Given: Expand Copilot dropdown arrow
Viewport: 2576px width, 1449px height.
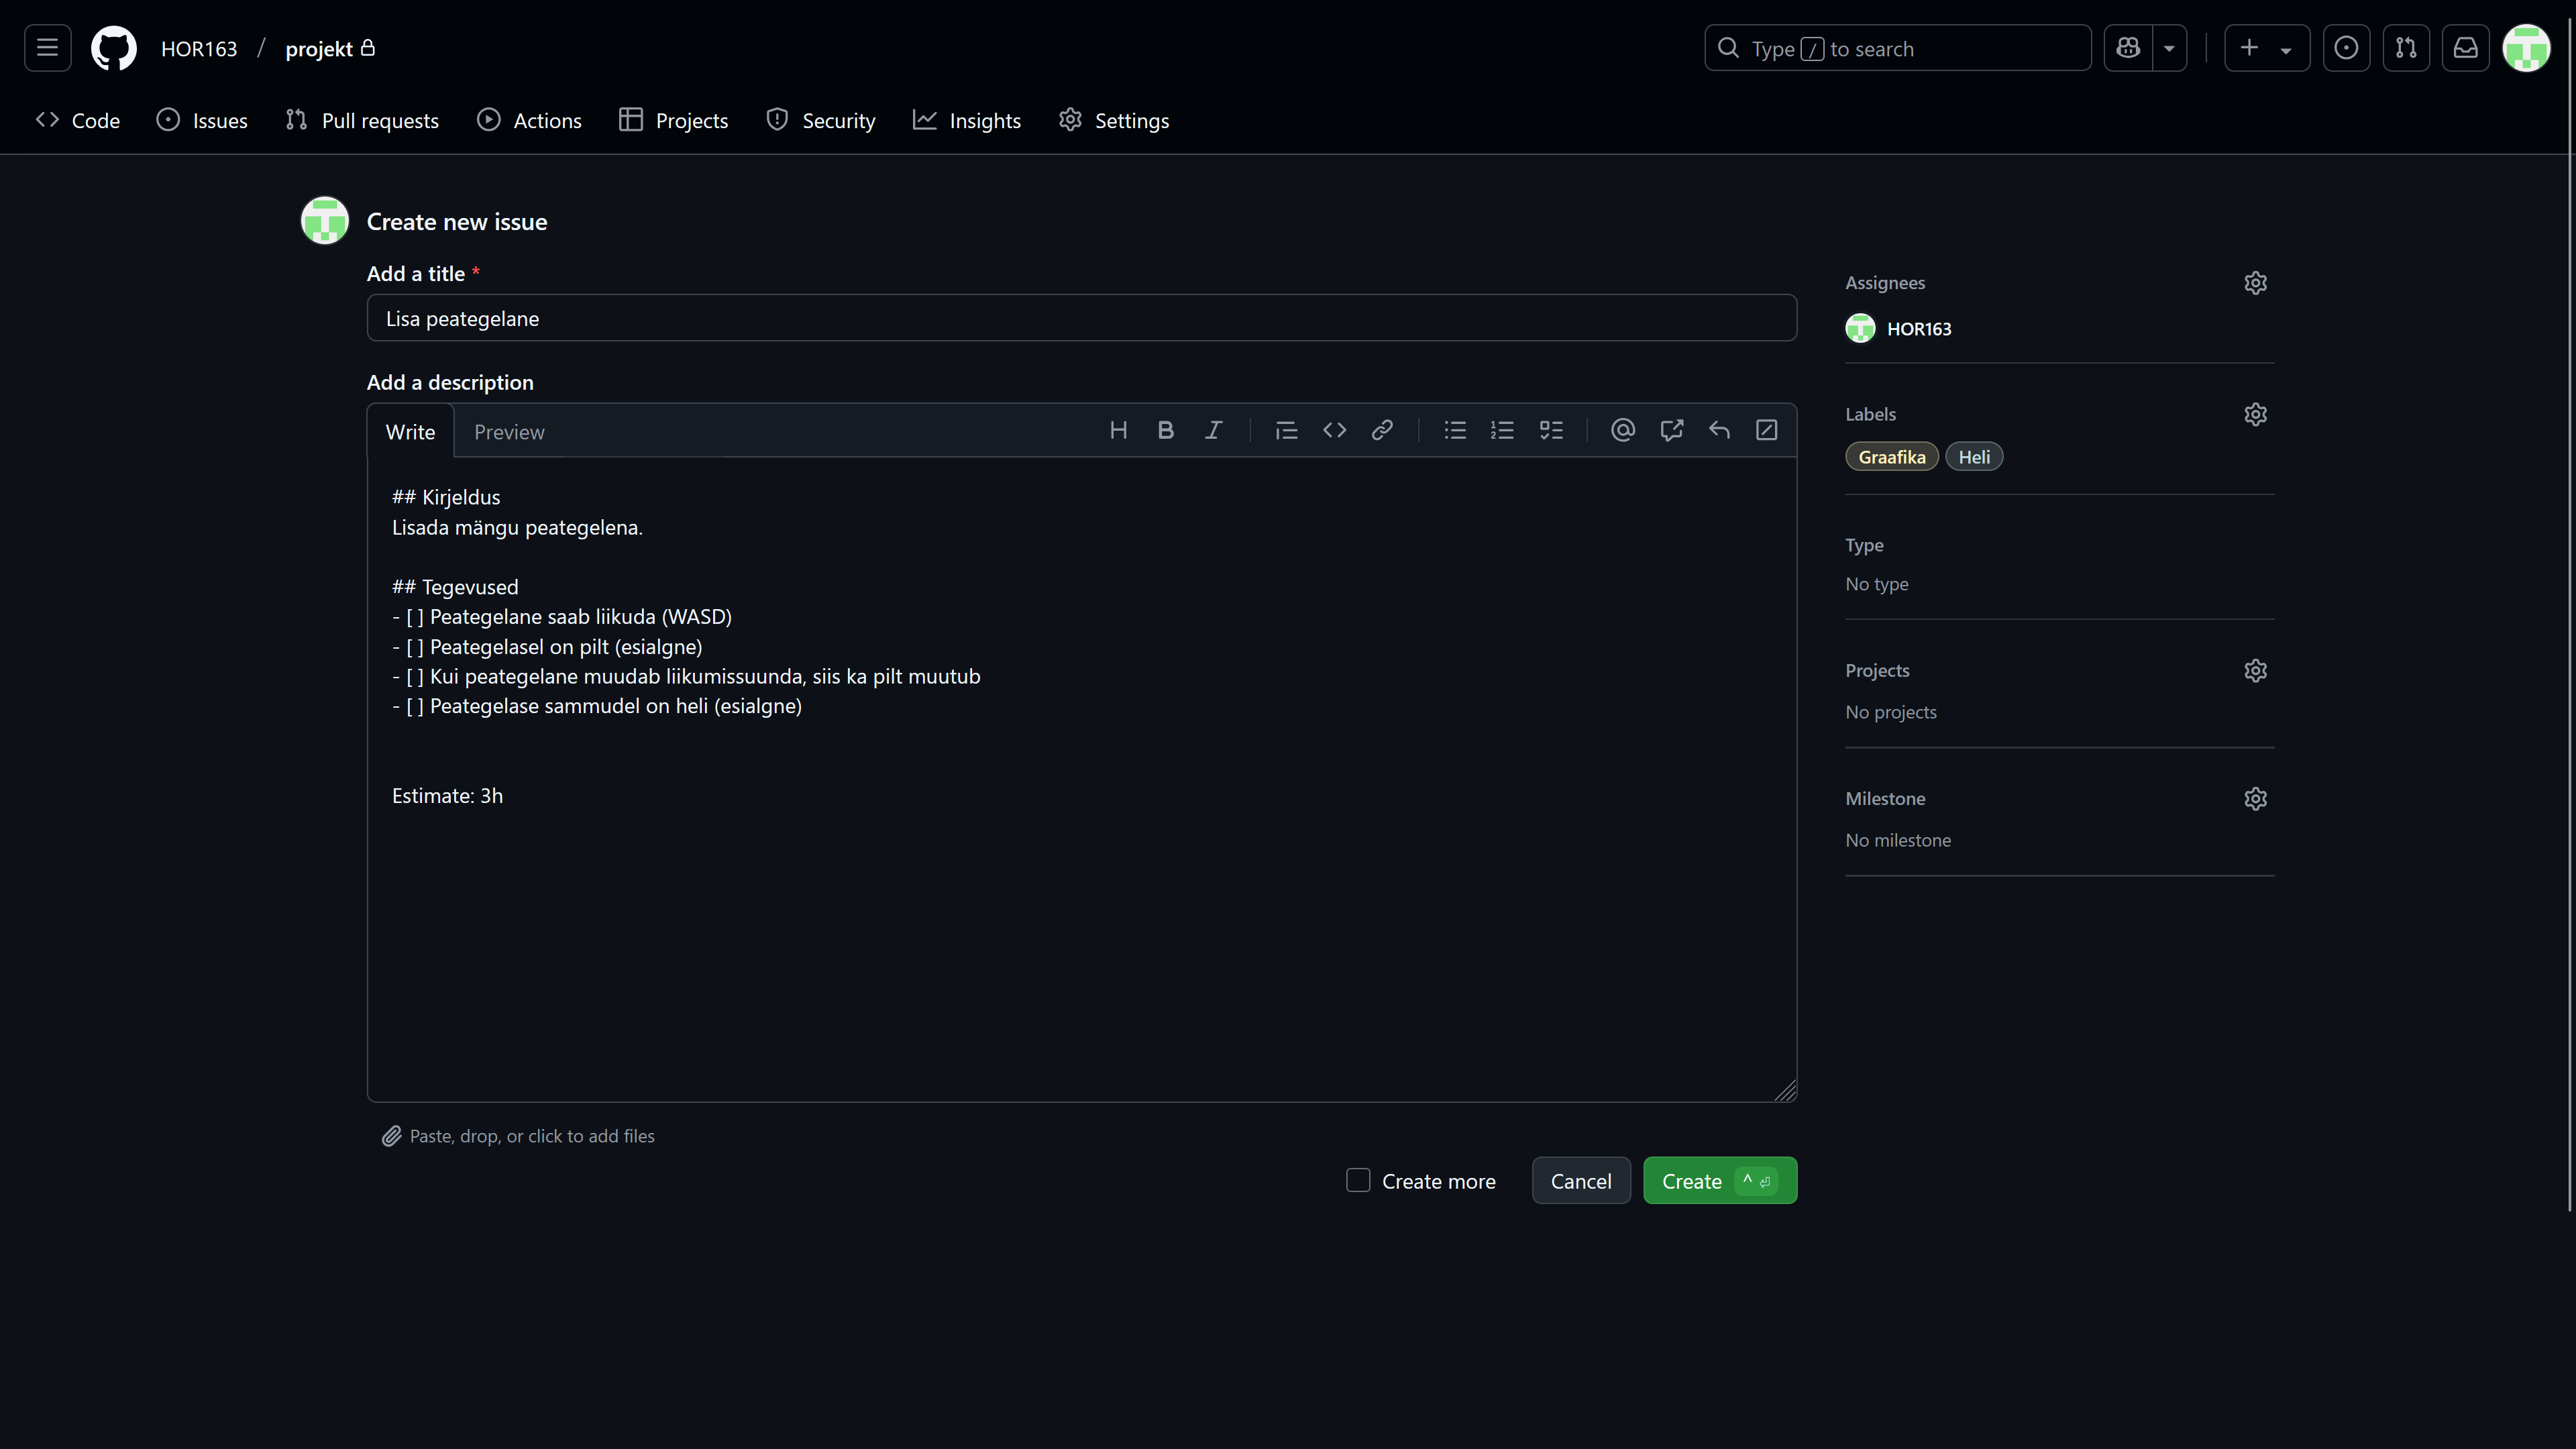Looking at the screenshot, I should (2169, 48).
